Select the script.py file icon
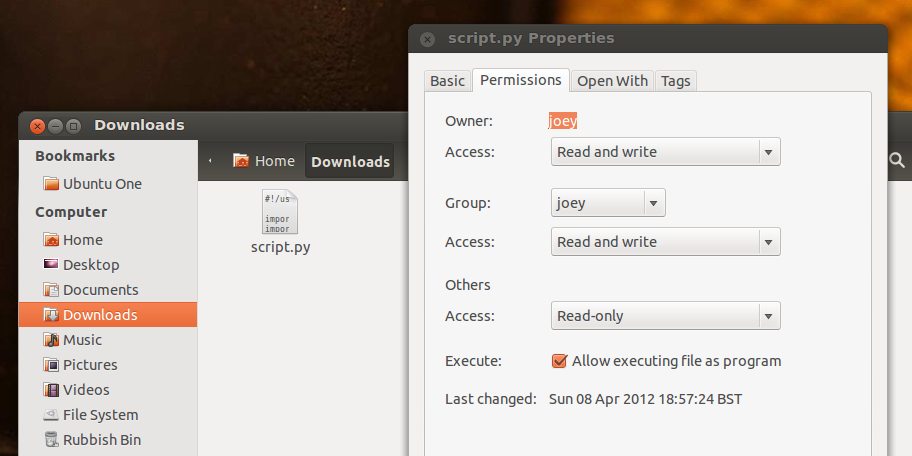 (280, 212)
